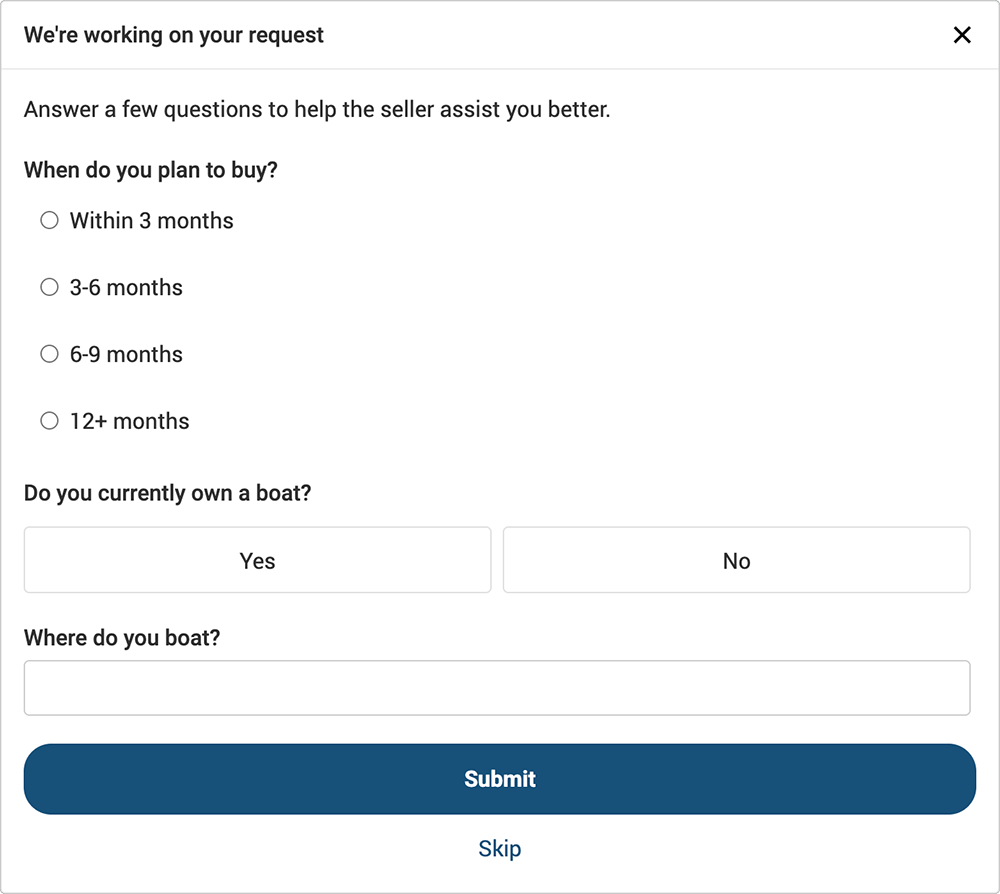1000x894 pixels.
Task: Choose '6-9 months' under 'When do you plan to buy?'
Action: click(x=49, y=353)
